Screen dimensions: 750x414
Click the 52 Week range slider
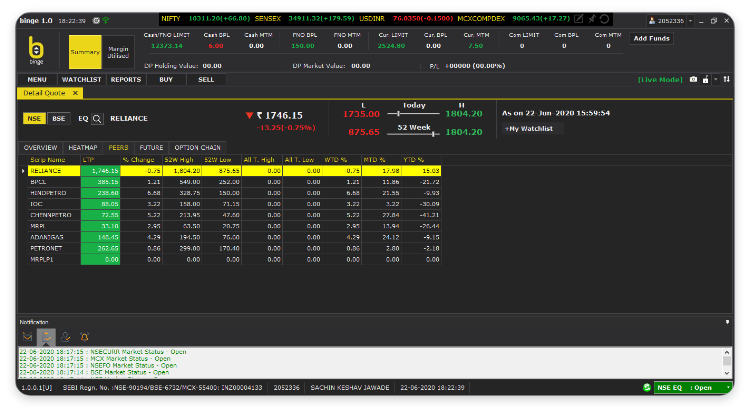413,134
